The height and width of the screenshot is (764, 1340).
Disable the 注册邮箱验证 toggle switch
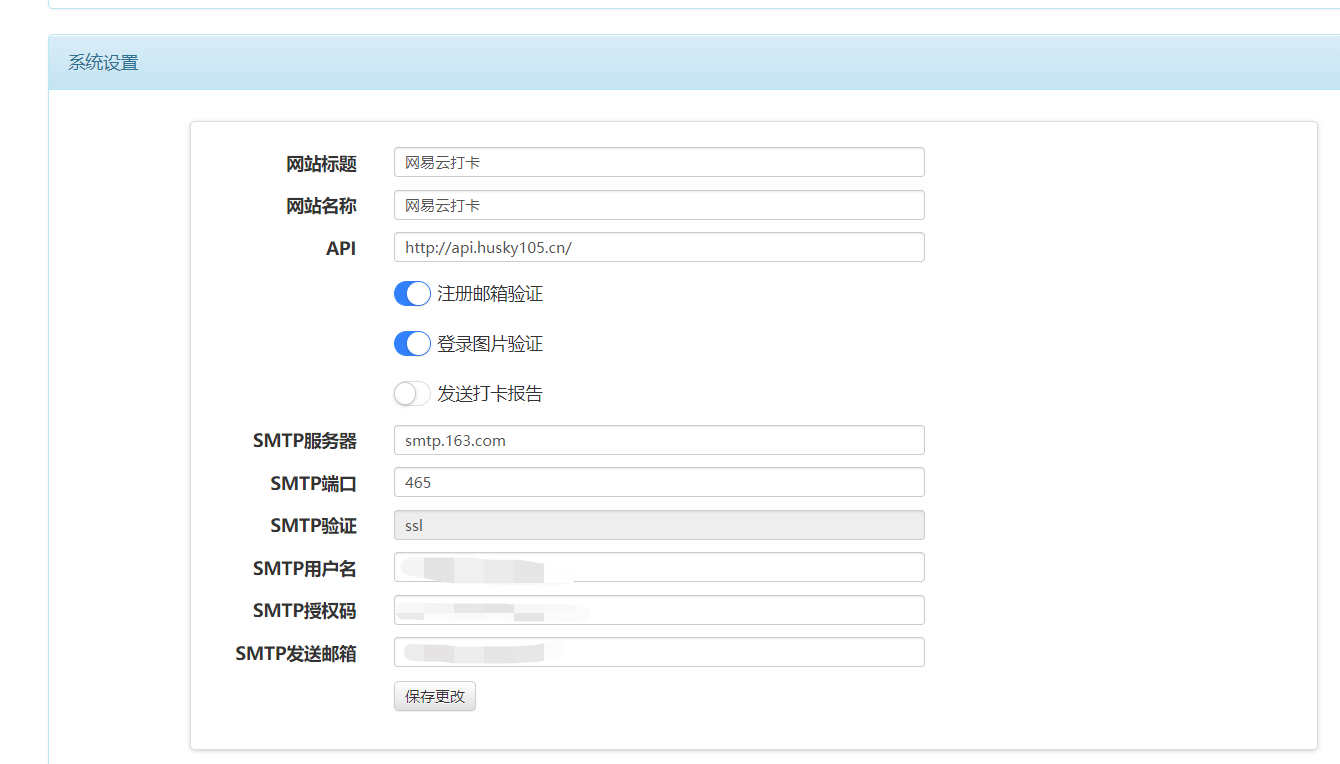pos(412,294)
